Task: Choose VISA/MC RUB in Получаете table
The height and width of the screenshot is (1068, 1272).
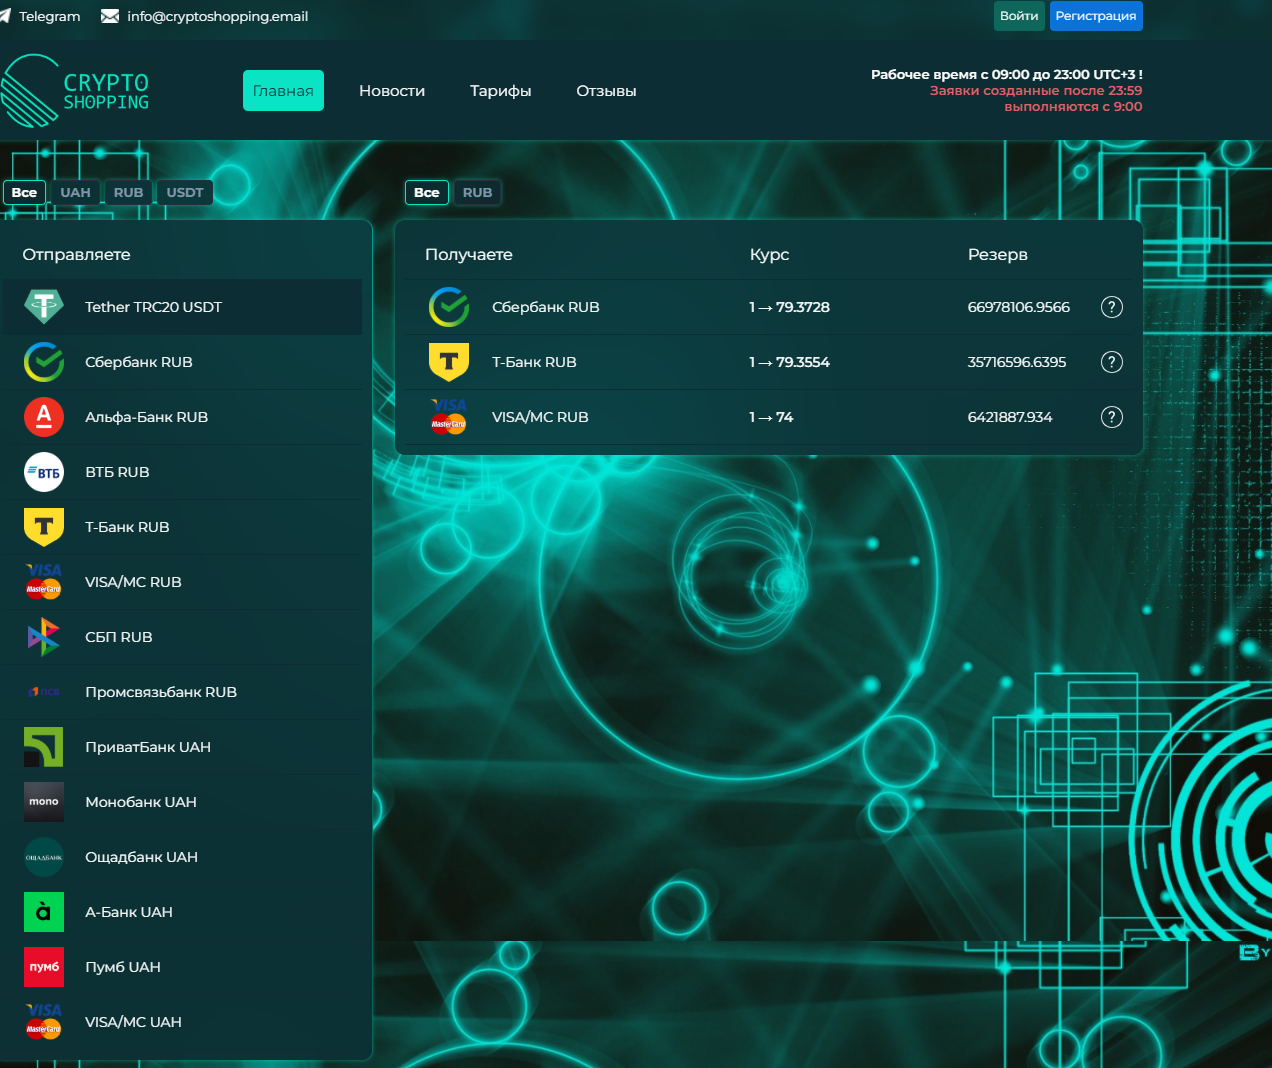Action: 540,417
